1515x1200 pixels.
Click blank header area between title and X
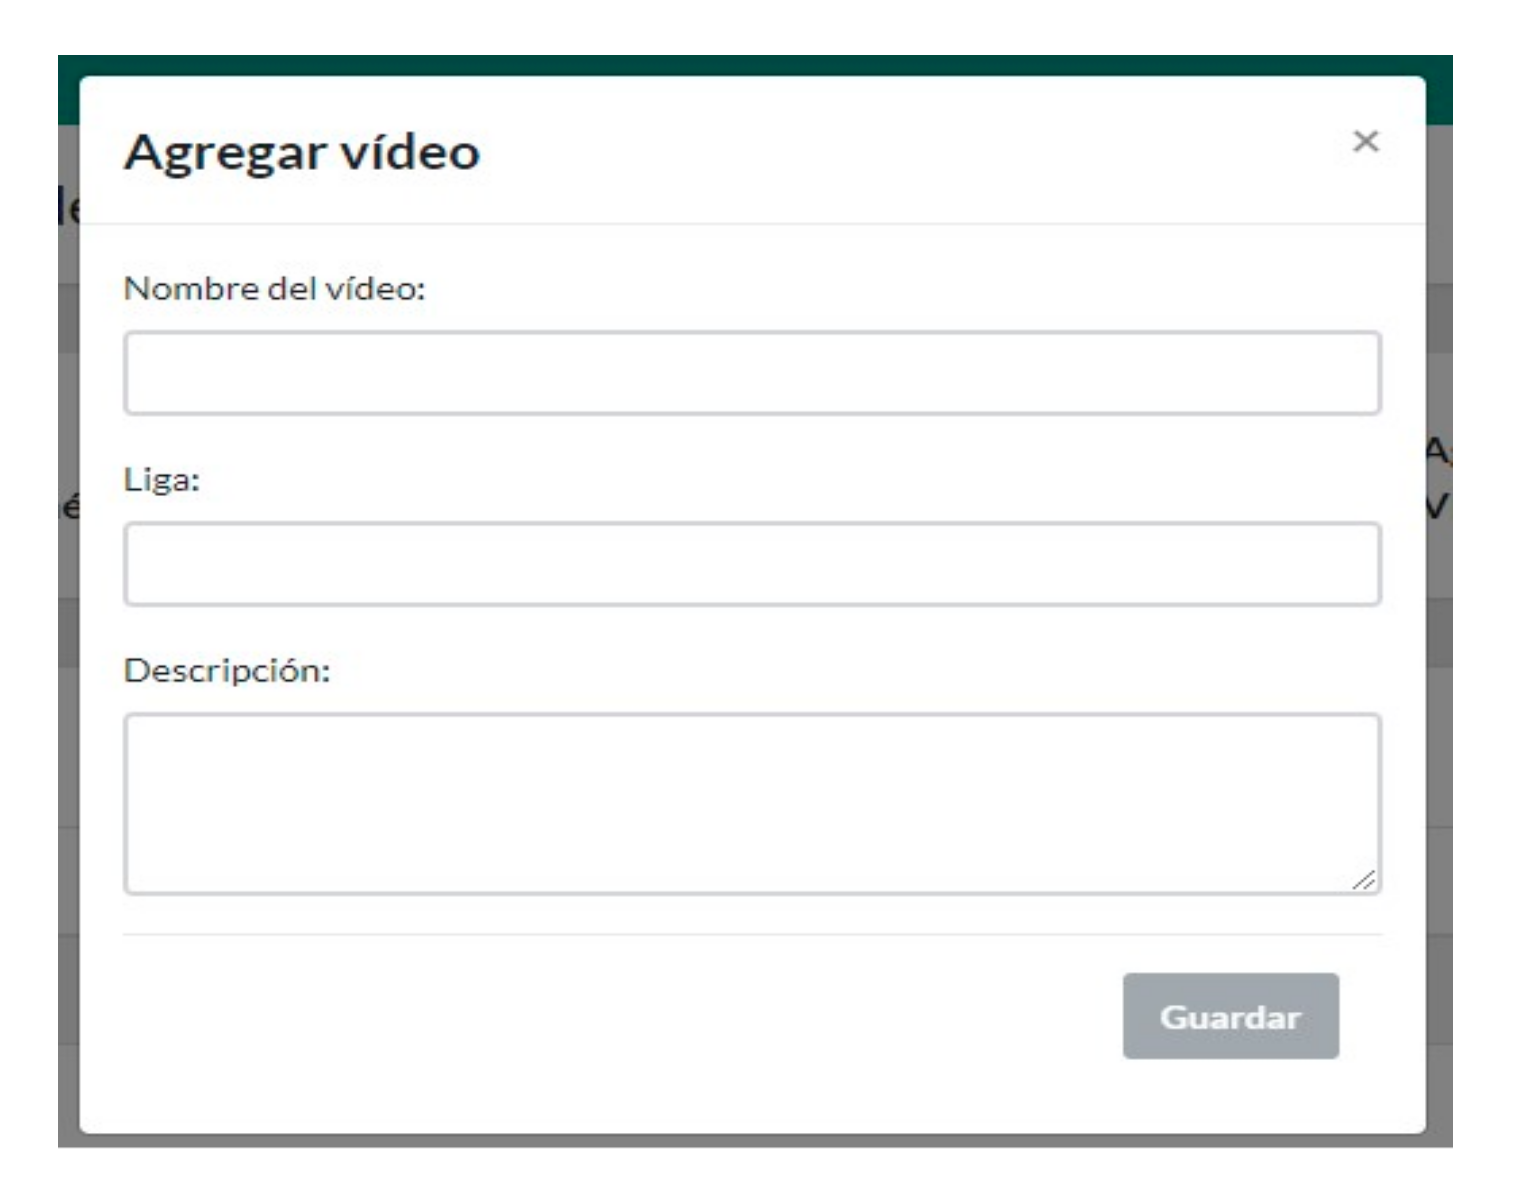pos(900,150)
